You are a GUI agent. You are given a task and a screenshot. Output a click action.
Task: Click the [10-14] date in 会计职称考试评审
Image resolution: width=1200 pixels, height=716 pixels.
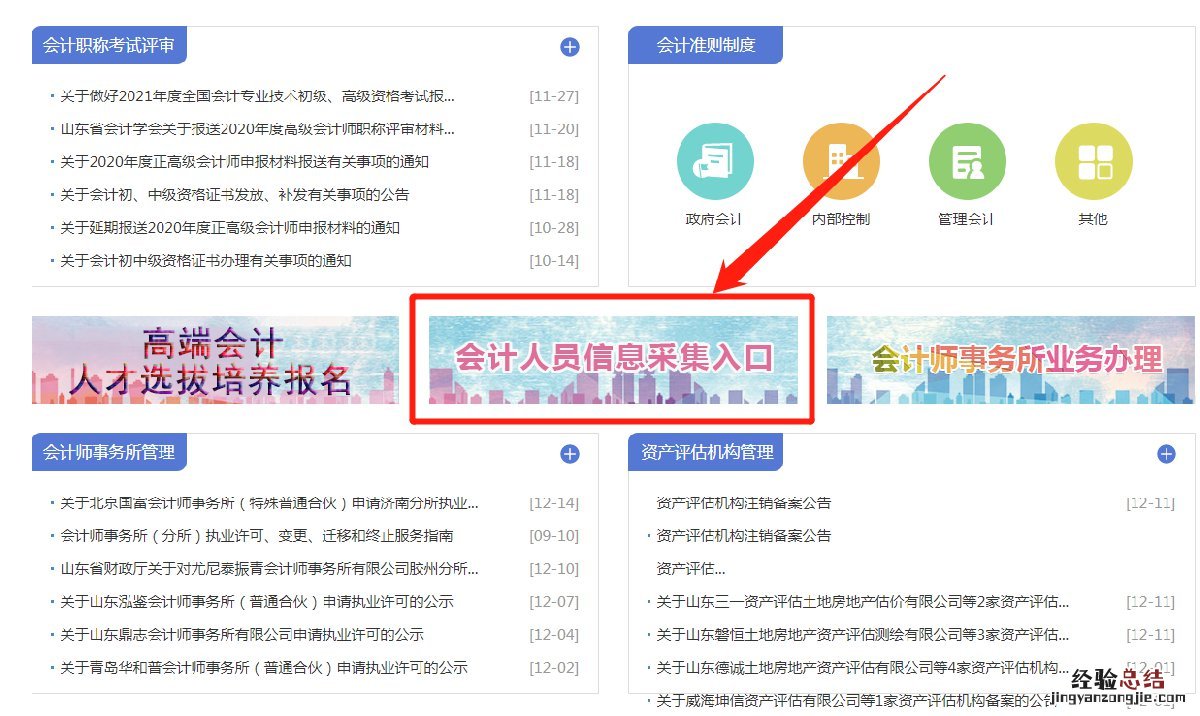pos(554,261)
